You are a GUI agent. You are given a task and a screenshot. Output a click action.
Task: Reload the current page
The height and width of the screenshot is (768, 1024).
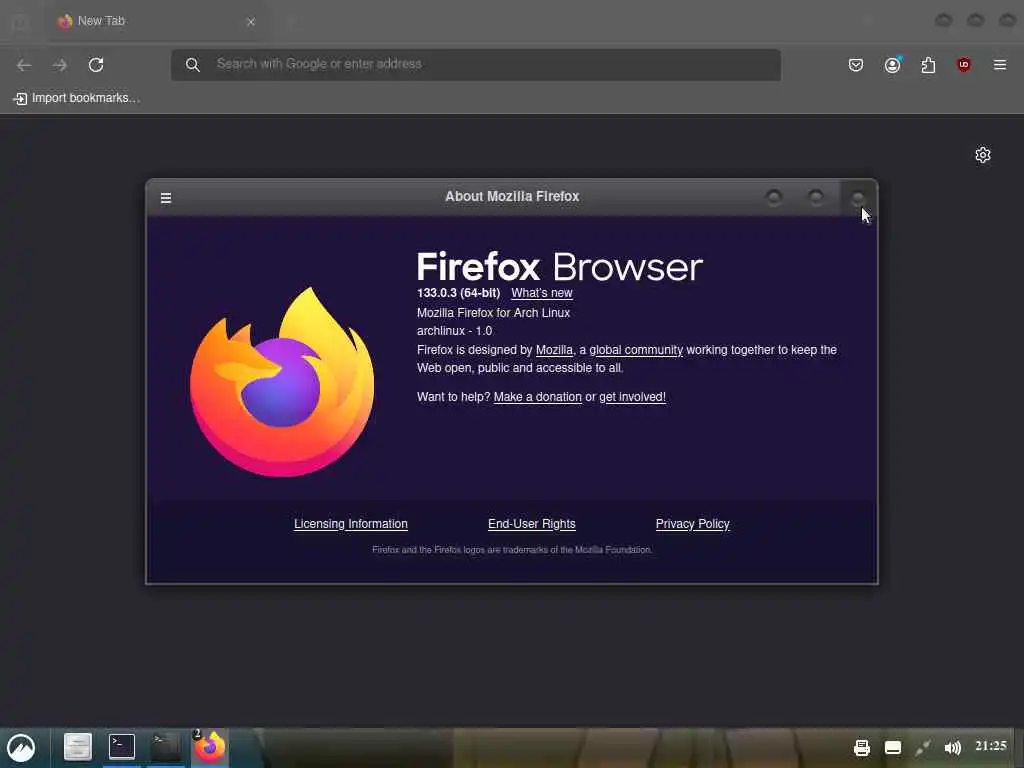pos(96,65)
